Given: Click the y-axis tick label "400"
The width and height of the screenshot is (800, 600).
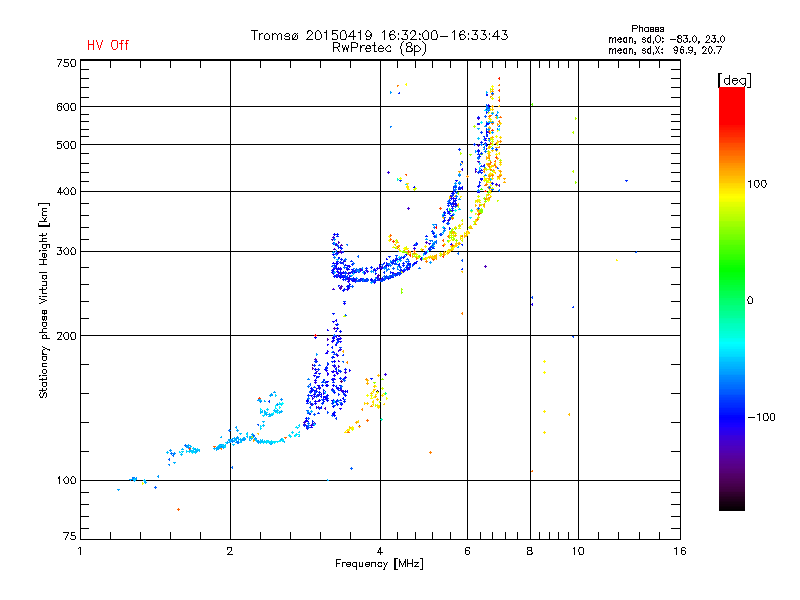Looking at the screenshot, I should tap(67, 191).
